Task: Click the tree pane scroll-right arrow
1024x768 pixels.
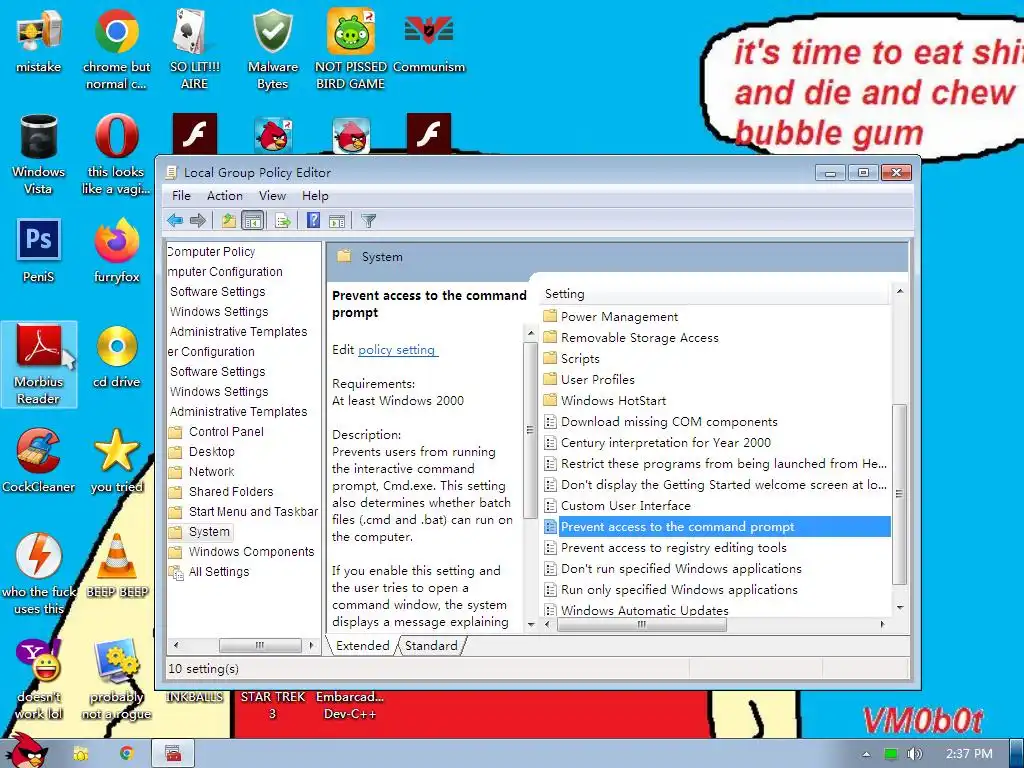Action: coord(312,645)
